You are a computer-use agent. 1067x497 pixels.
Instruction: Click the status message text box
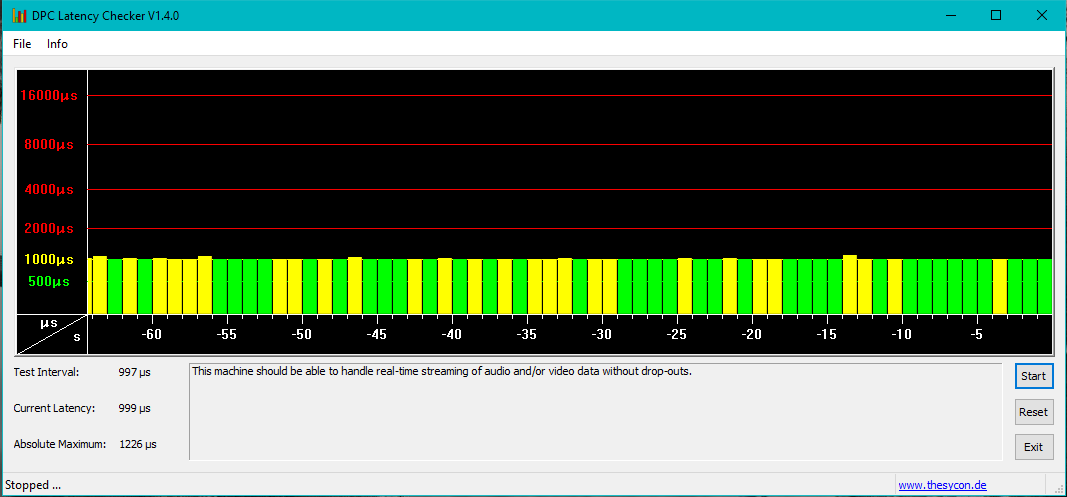tap(595, 412)
